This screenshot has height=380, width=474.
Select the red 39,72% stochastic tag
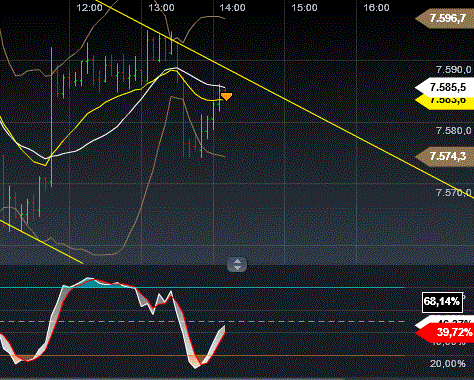pos(445,332)
